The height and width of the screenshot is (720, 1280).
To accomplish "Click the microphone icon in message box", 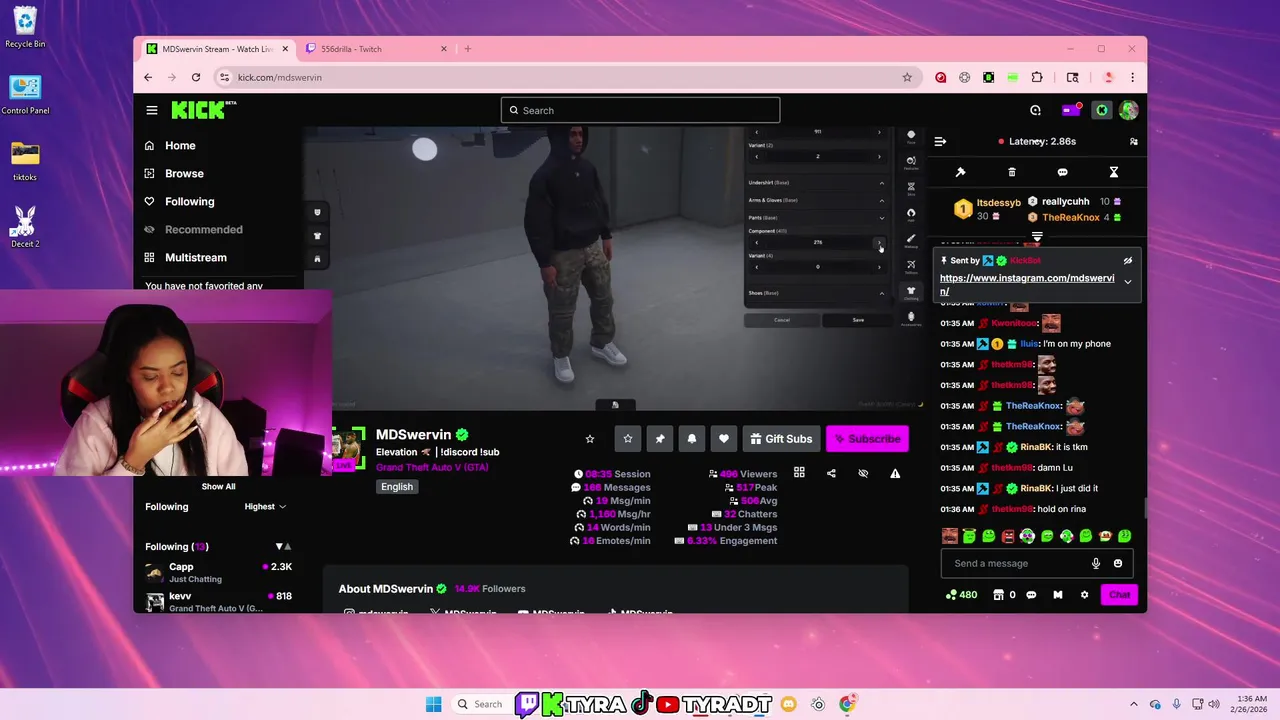I will pos(1096,563).
